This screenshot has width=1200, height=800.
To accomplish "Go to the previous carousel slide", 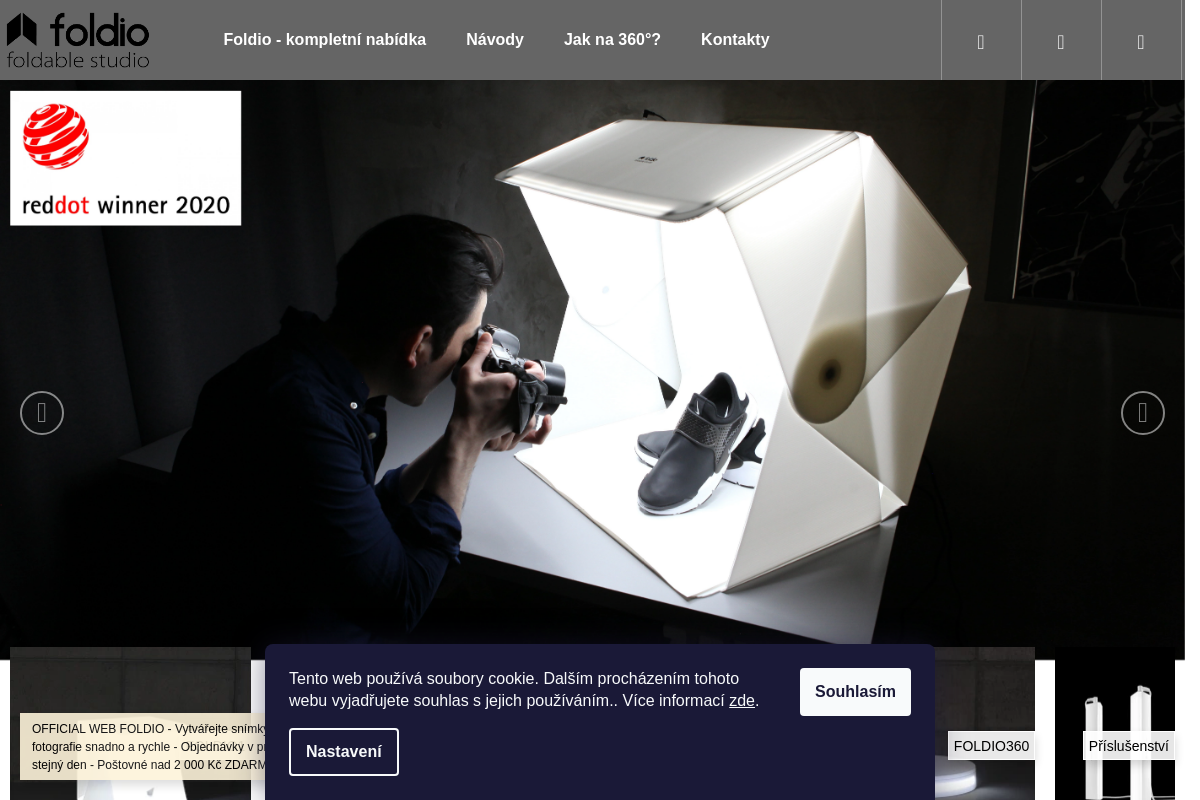I will click(x=42, y=413).
